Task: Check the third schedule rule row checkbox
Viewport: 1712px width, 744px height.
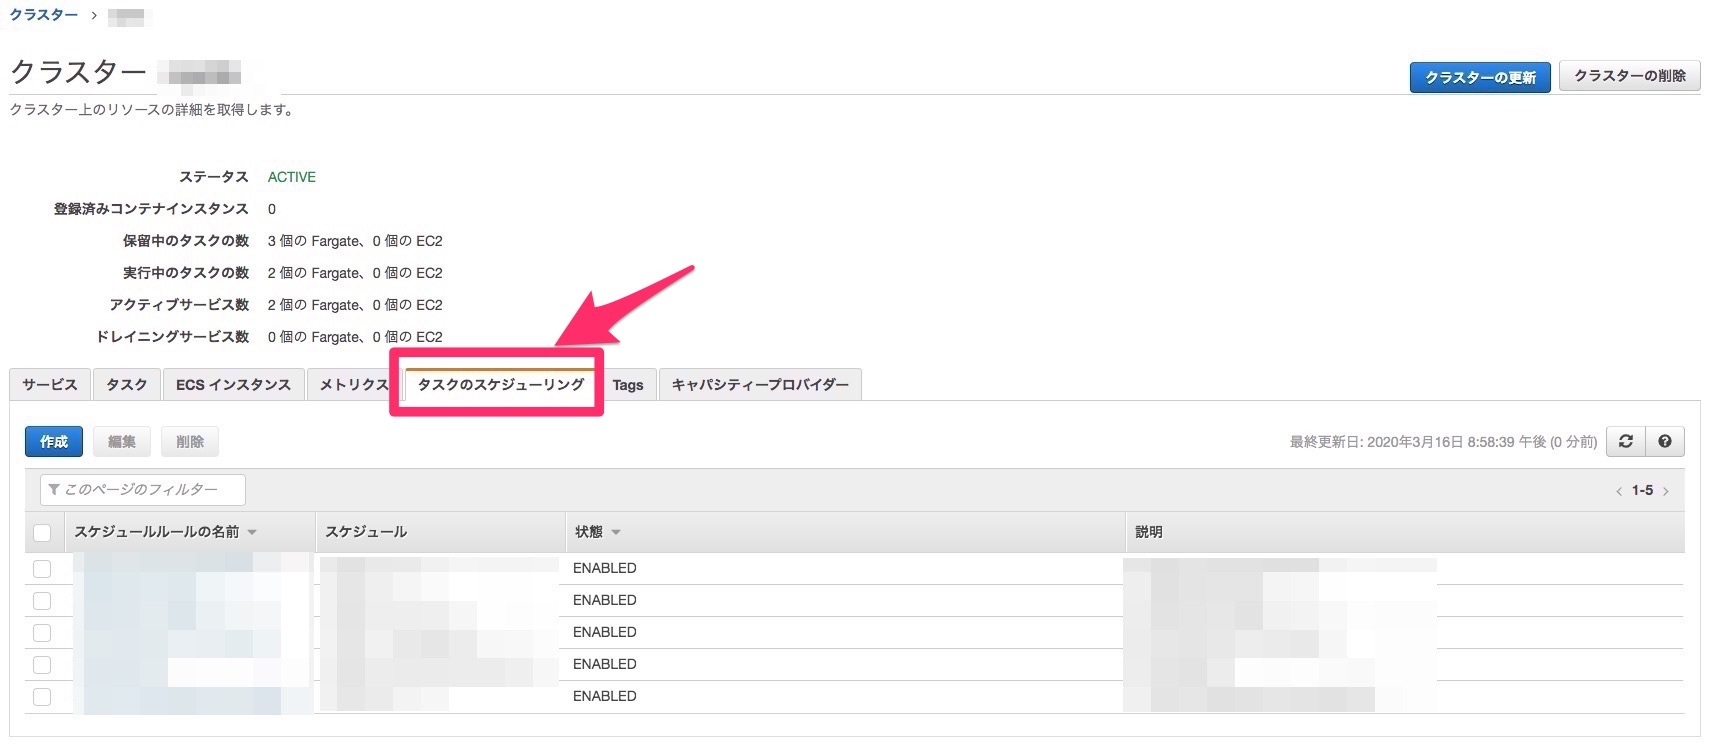Action: (42, 632)
